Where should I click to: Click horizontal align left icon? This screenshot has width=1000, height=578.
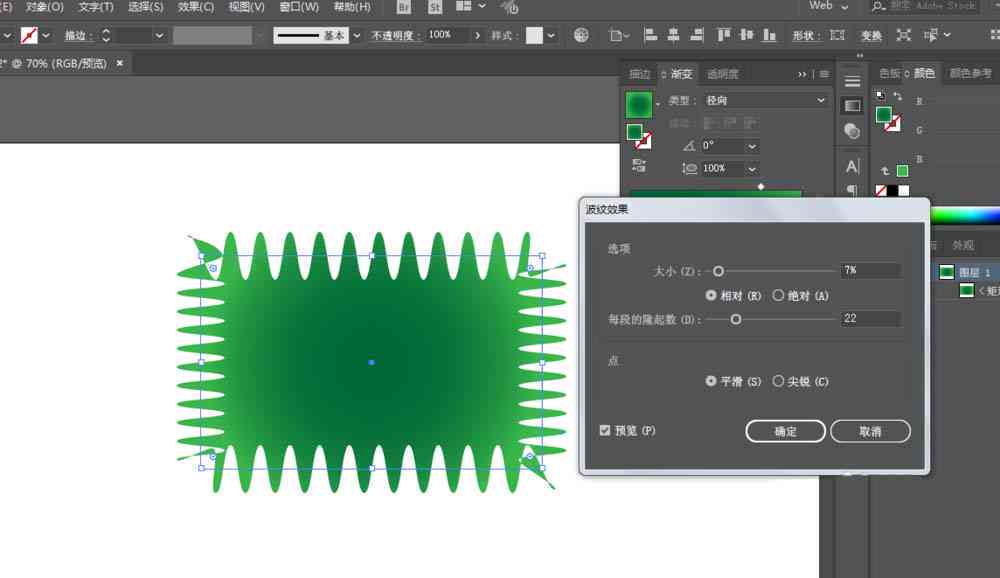(x=651, y=35)
